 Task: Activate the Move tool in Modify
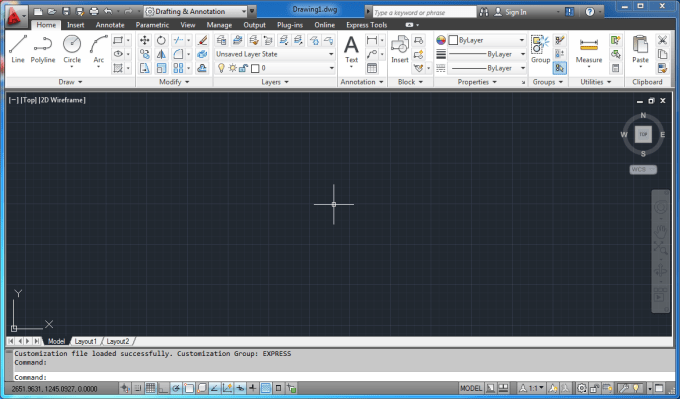tap(144, 40)
